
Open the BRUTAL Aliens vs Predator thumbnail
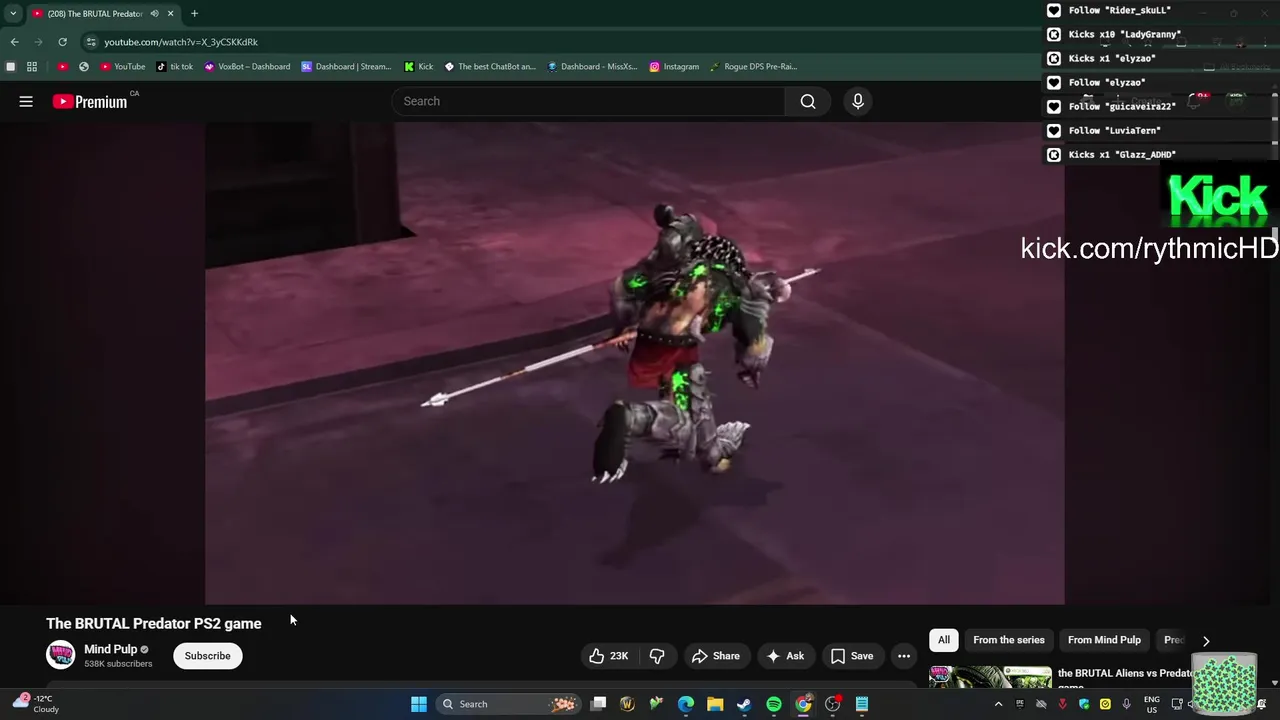click(x=990, y=677)
